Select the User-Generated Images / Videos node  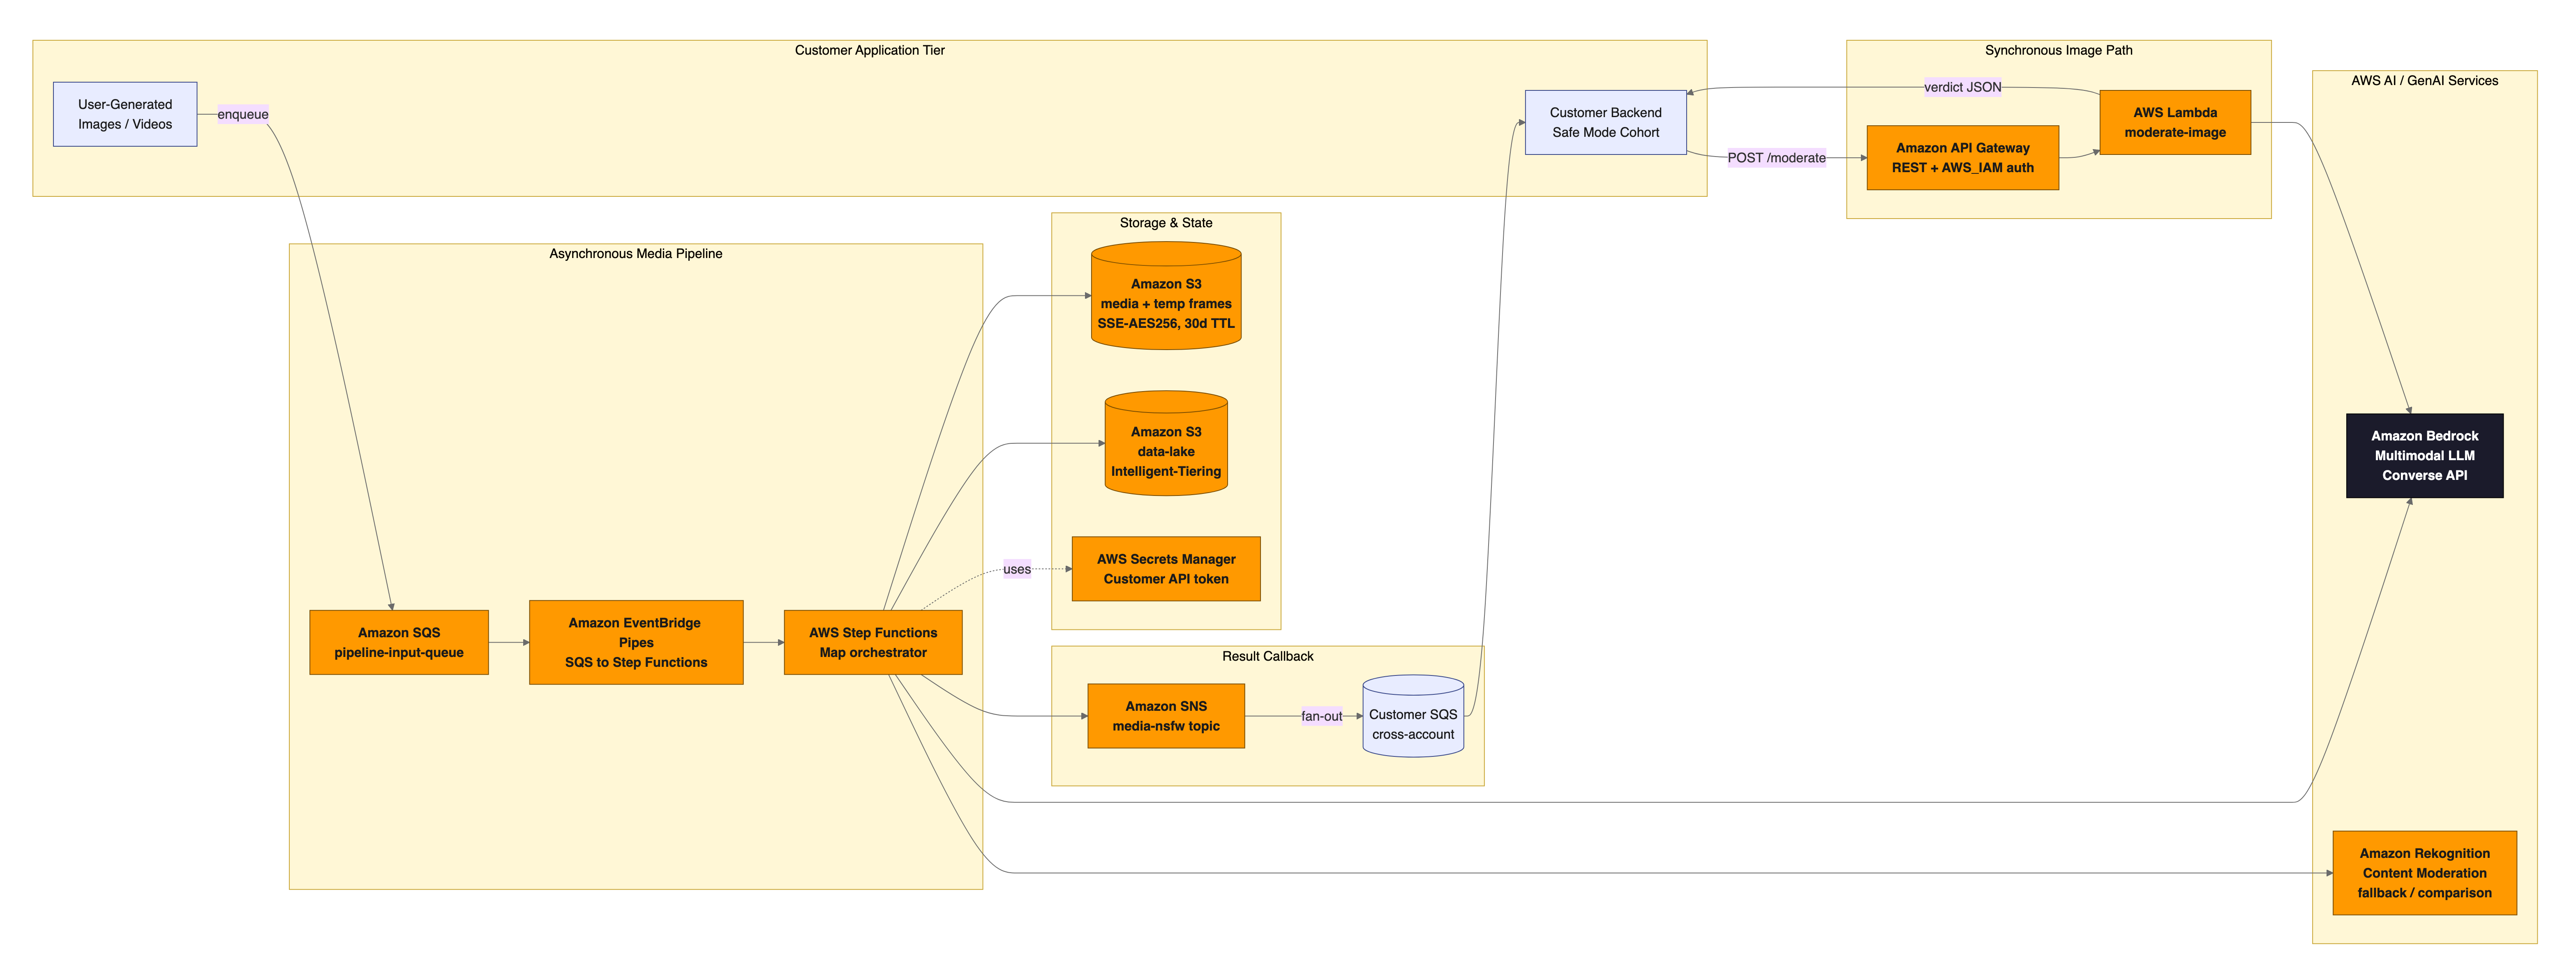(125, 114)
